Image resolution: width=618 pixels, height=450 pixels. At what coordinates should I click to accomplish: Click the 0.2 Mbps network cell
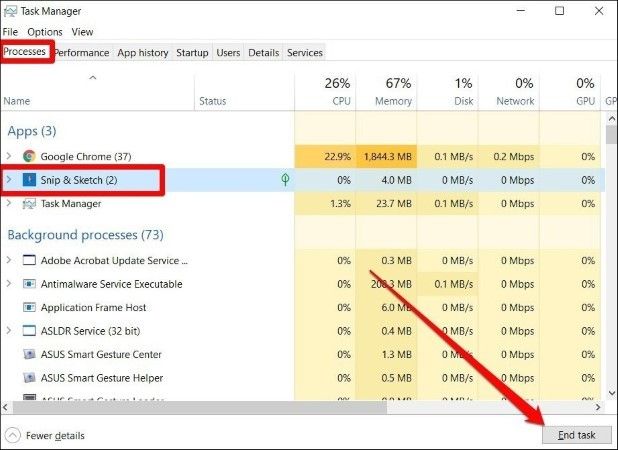coord(509,156)
